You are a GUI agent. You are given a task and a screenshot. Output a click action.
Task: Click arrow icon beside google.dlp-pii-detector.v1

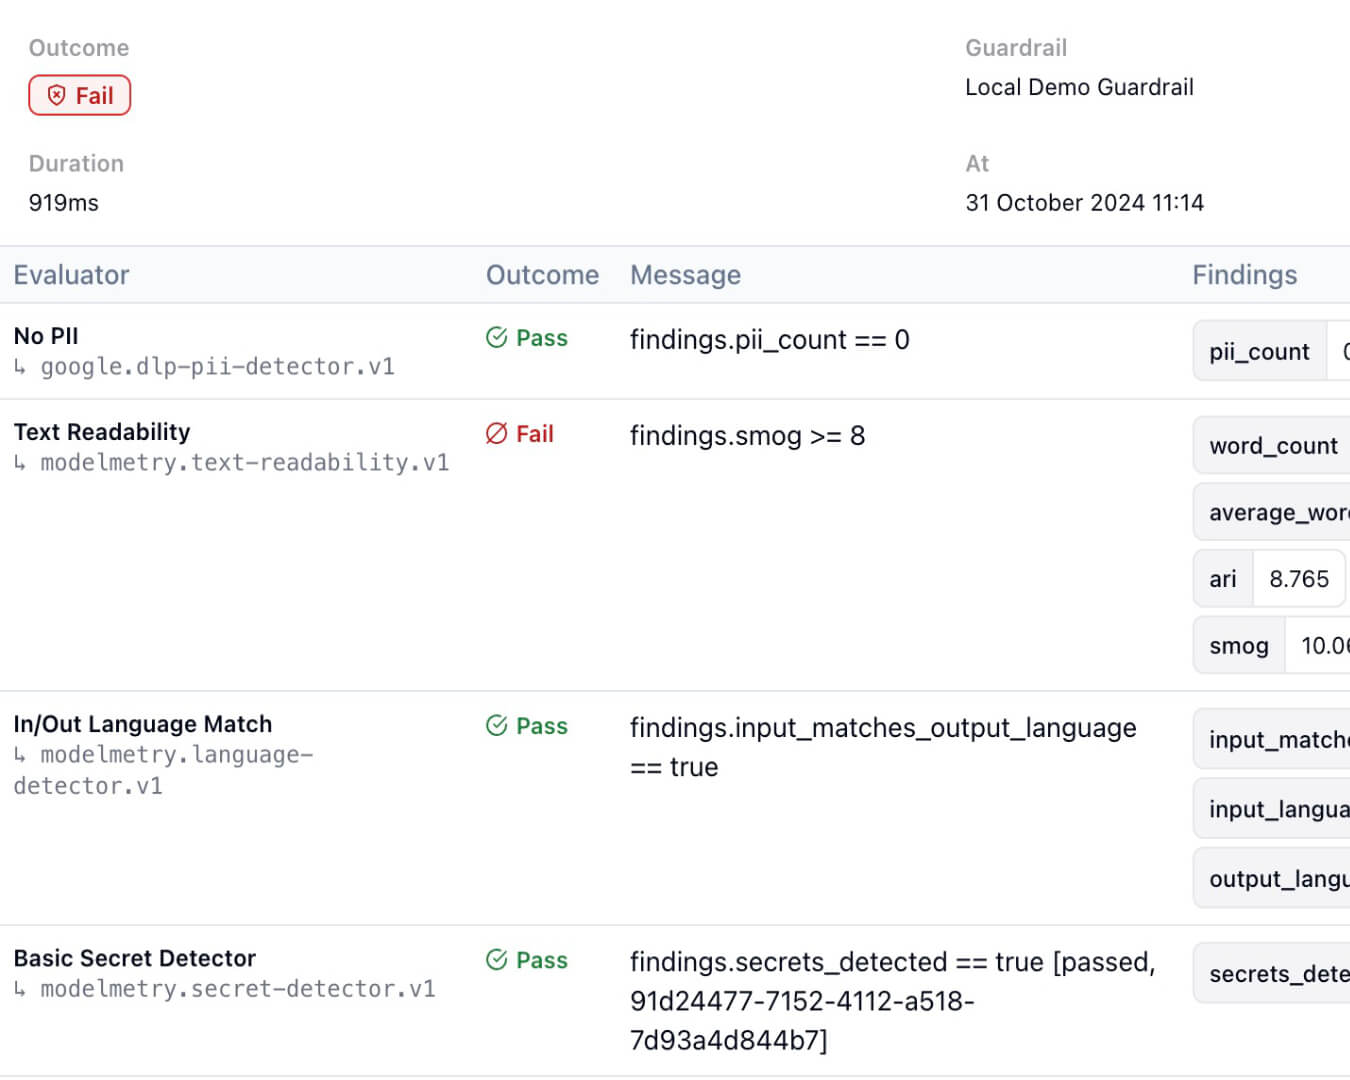coord(20,368)
